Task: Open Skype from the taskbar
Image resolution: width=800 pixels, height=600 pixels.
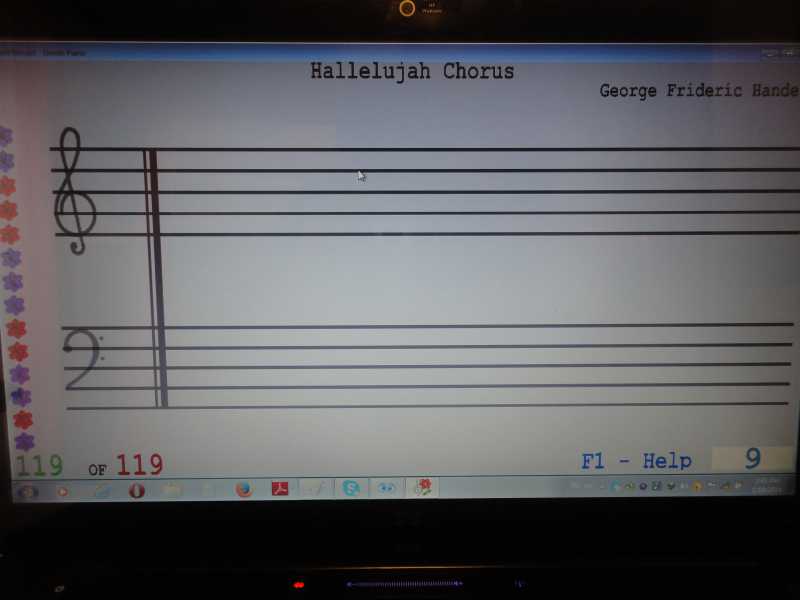Action: [x=351, y=488]
